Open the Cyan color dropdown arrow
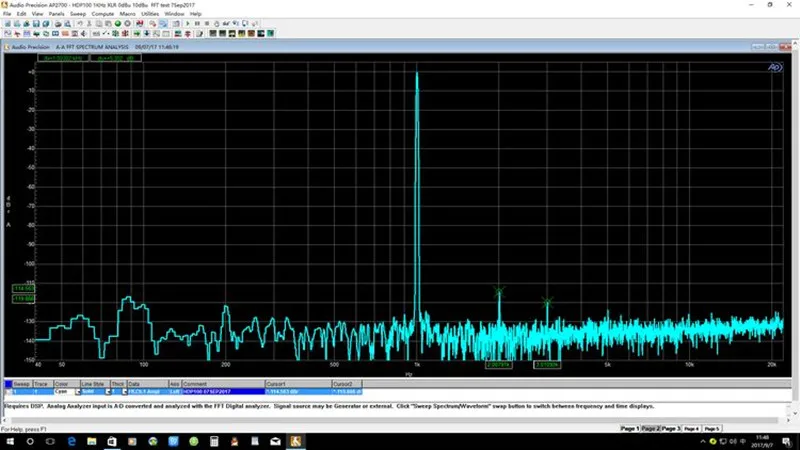The image size is (800, 450). tap(78, 391)
